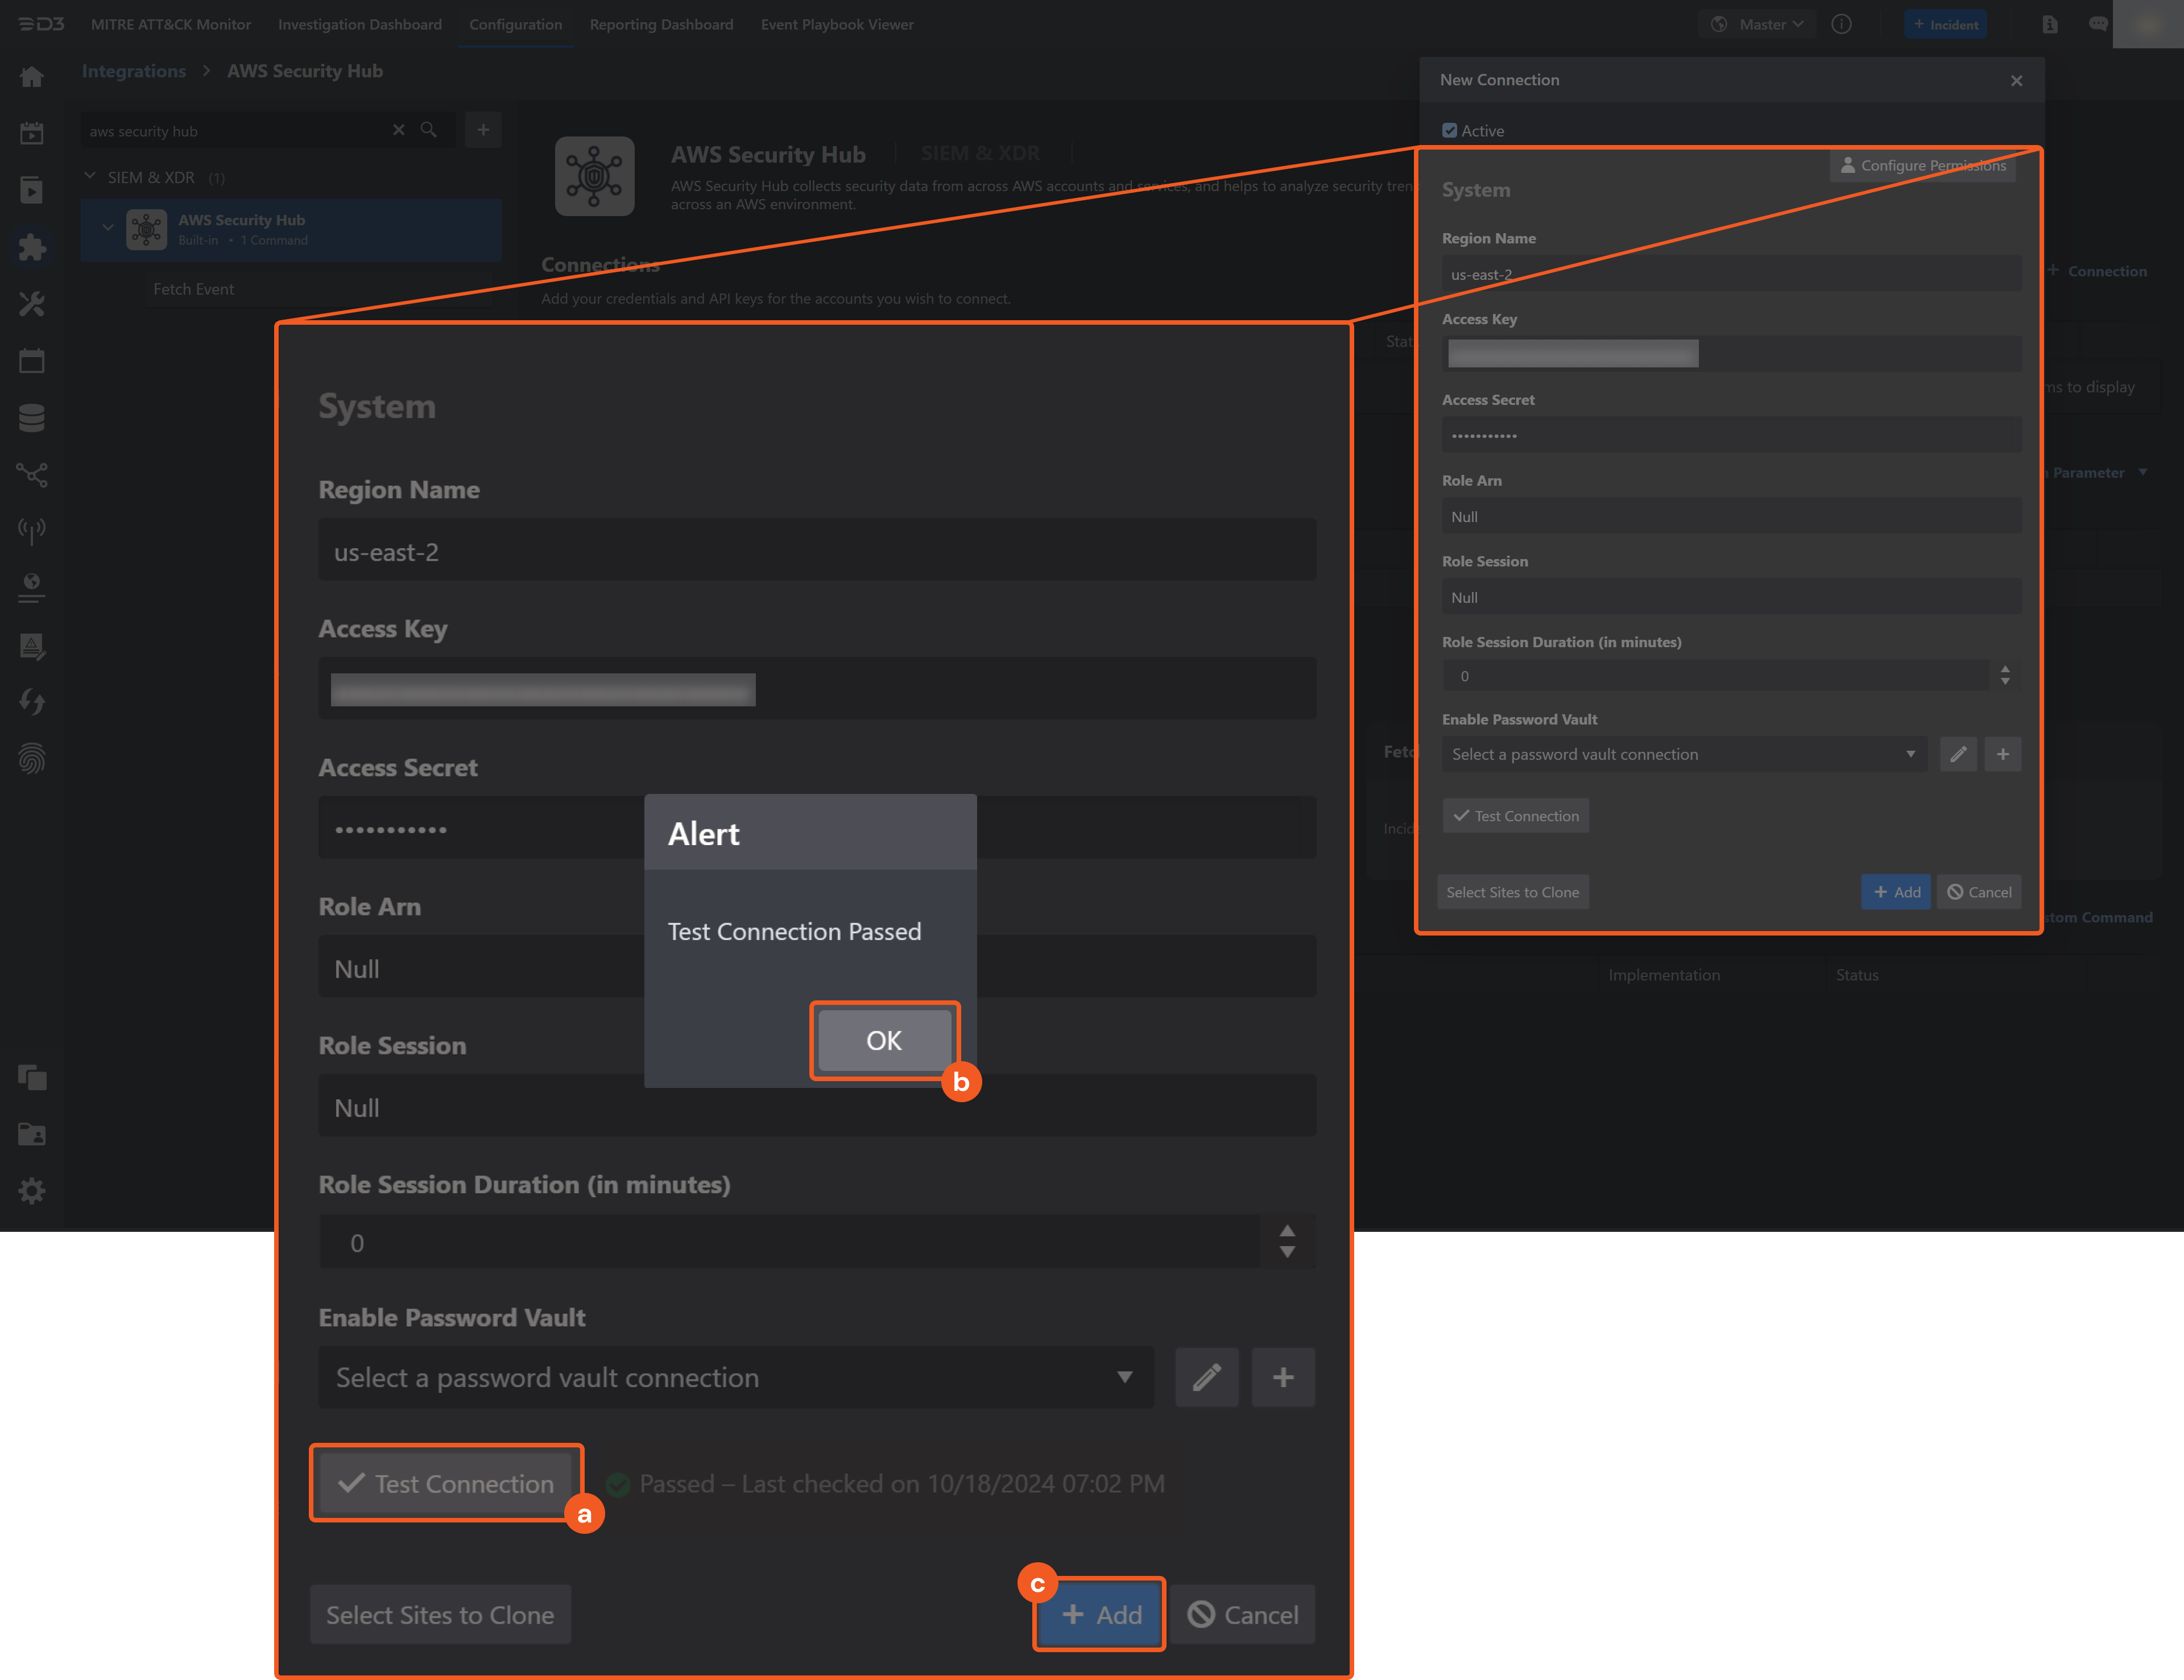Image resolution: width=2184 pixels, height=1680 pixels.
Task: Click the enlarged Add button
Action: pos(1100,1614)
